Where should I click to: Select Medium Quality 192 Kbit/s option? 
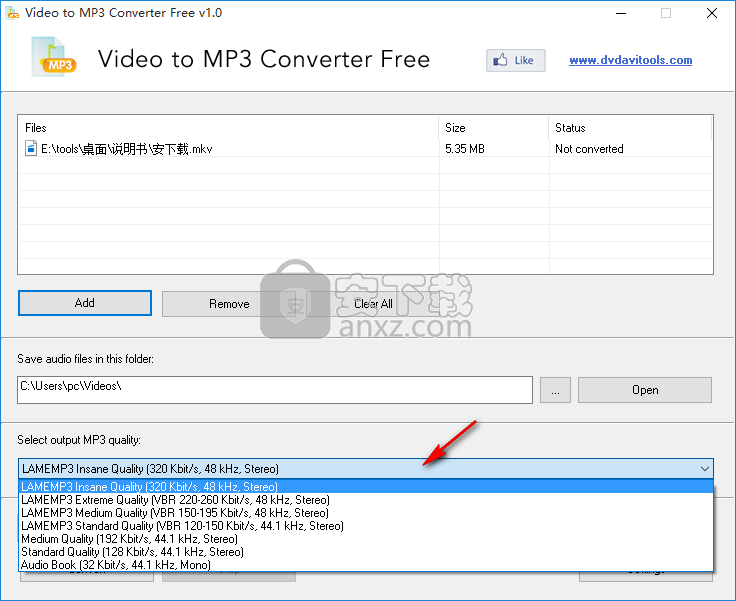coord(366,539)
